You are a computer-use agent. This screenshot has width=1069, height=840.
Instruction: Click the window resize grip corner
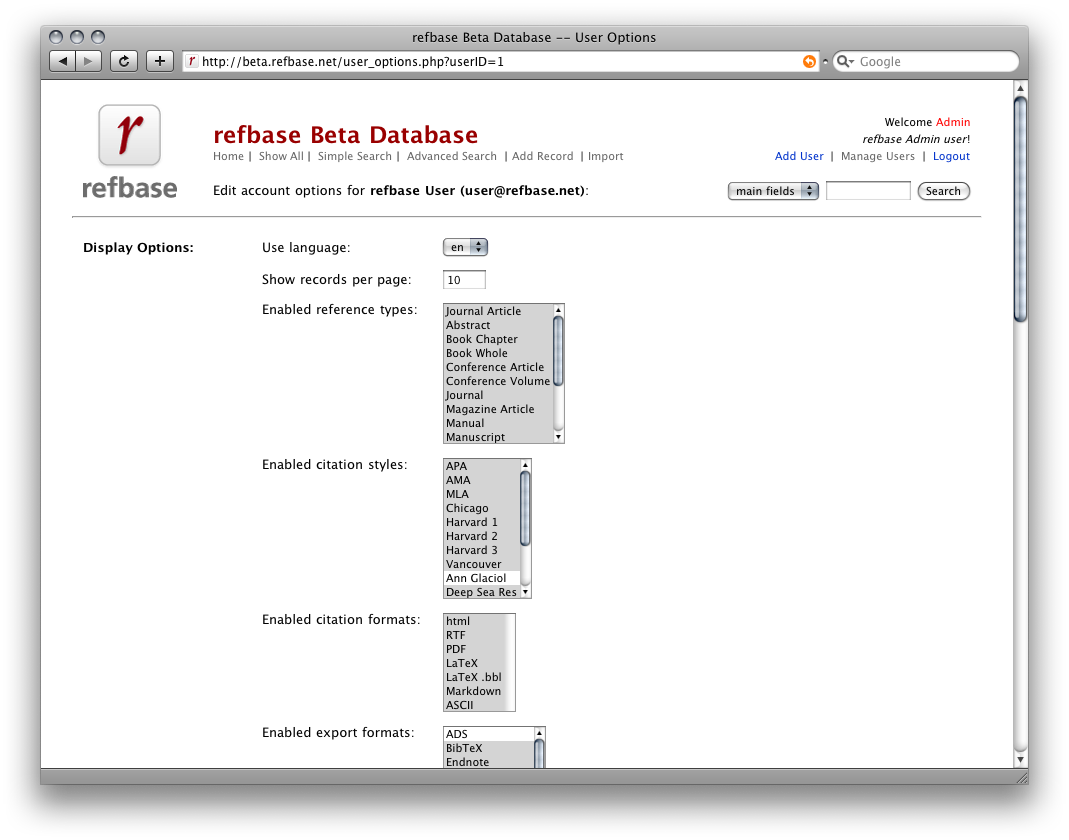tap(1021, 777)
